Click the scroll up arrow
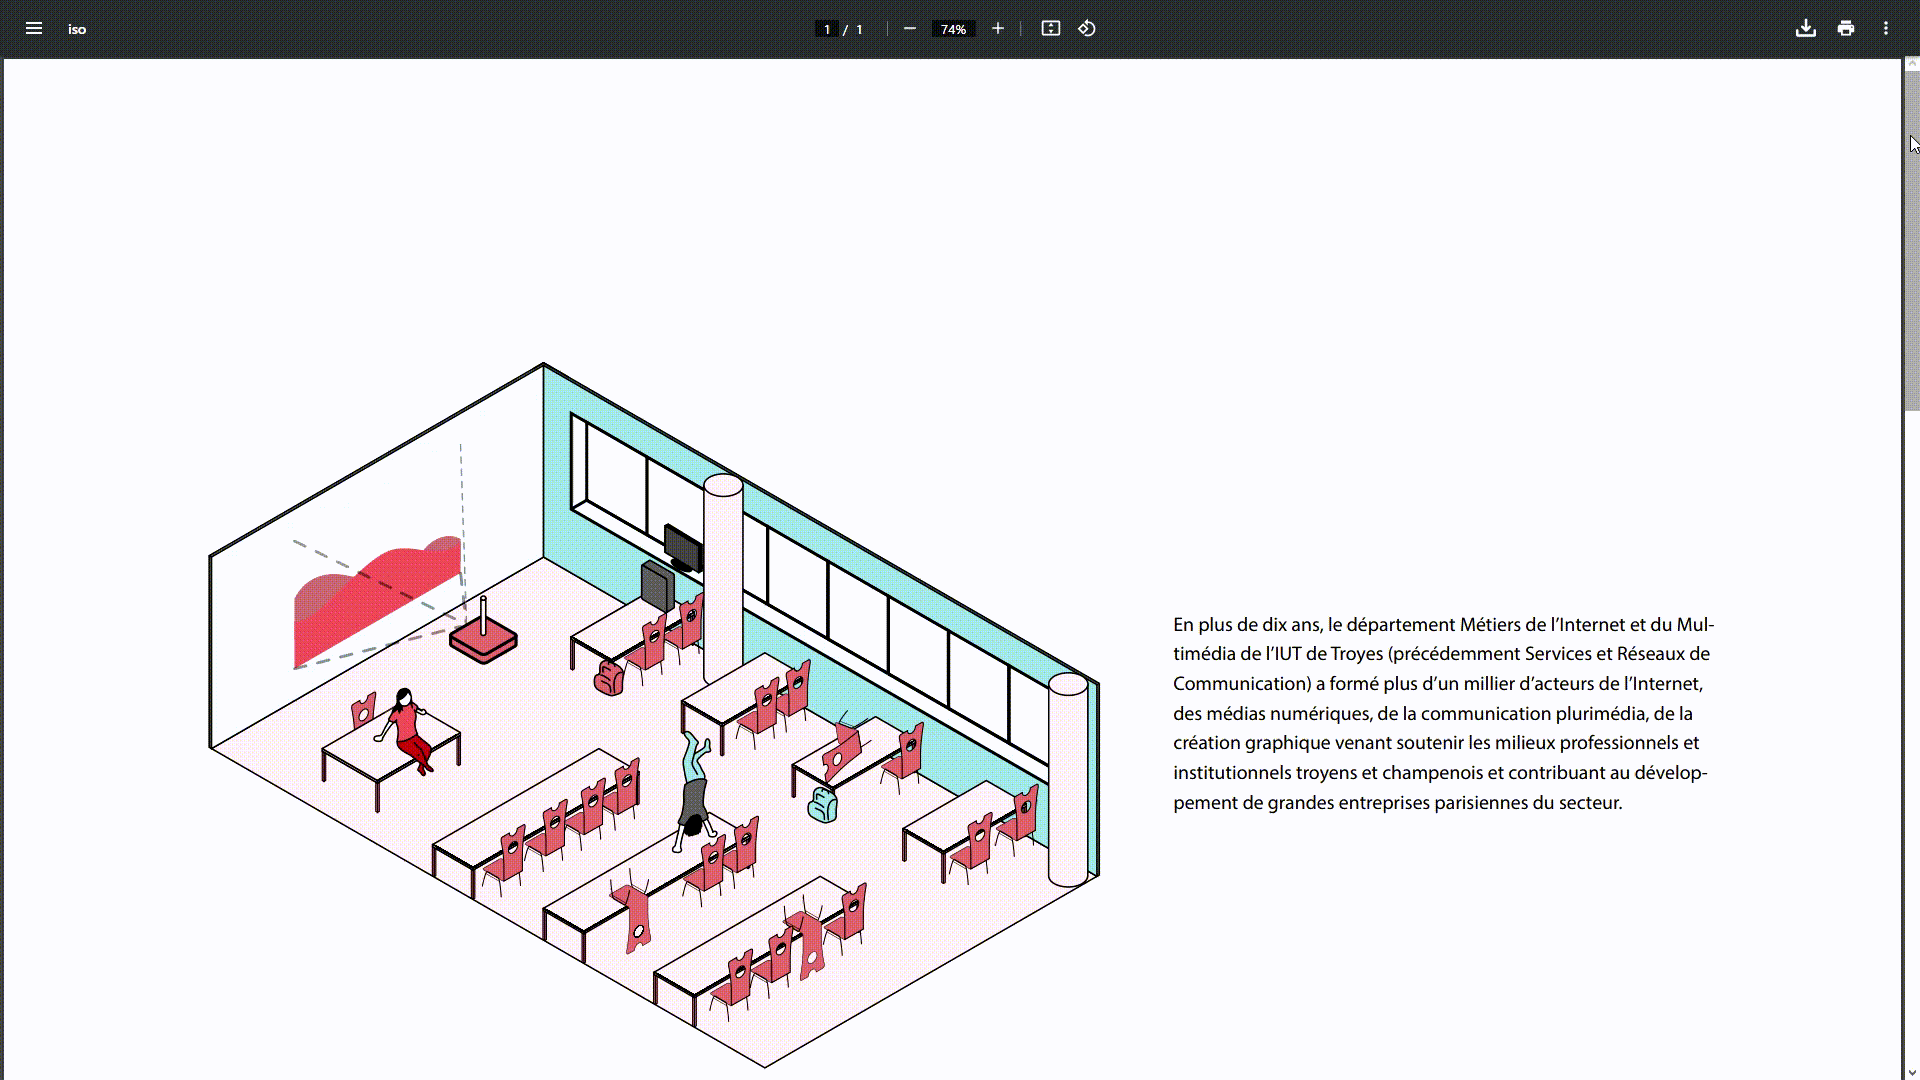 click(x=1911, y=64)
